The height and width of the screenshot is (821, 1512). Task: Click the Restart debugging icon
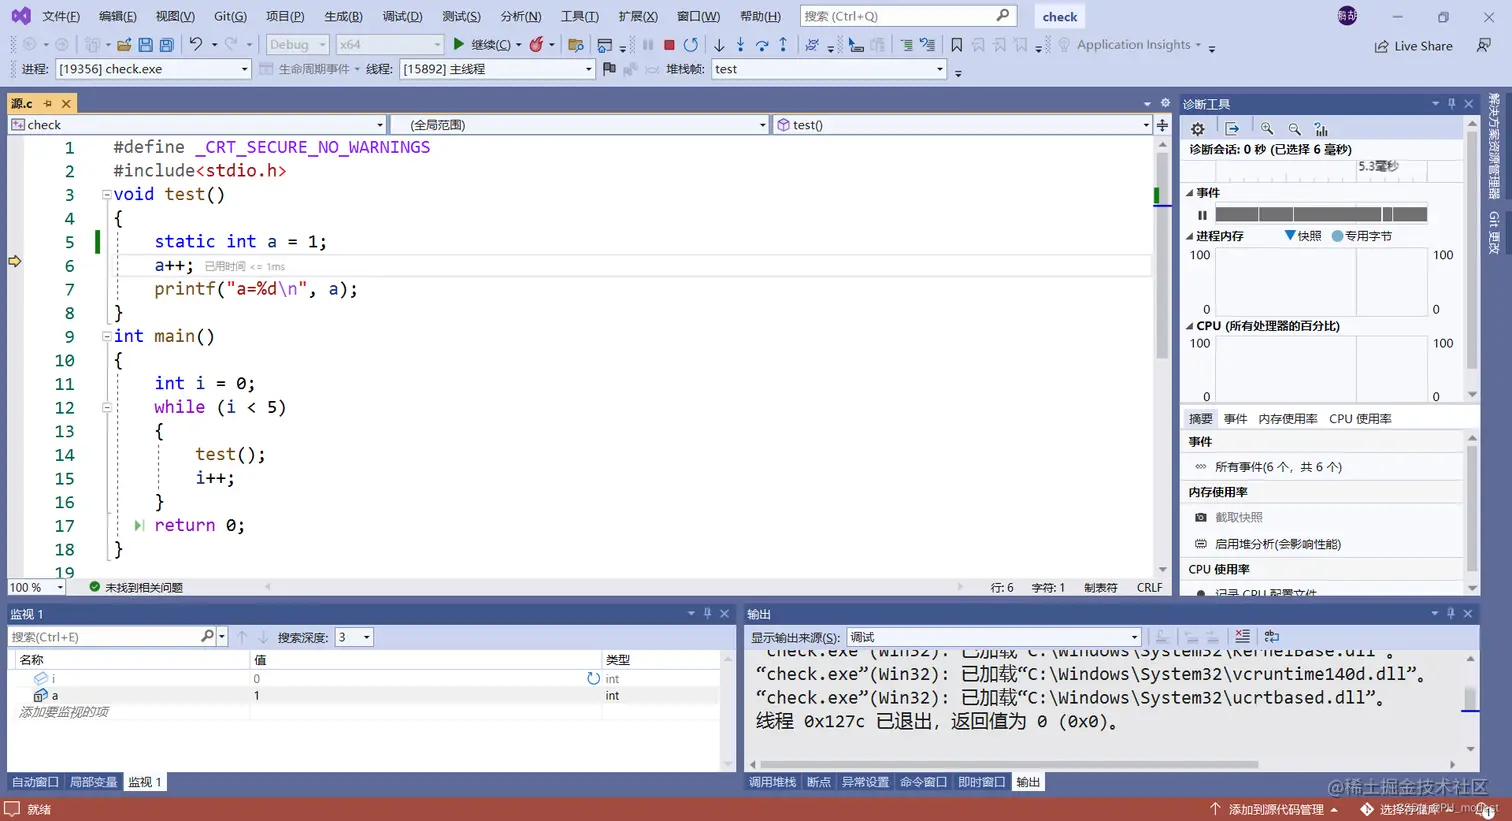point(690,45)
